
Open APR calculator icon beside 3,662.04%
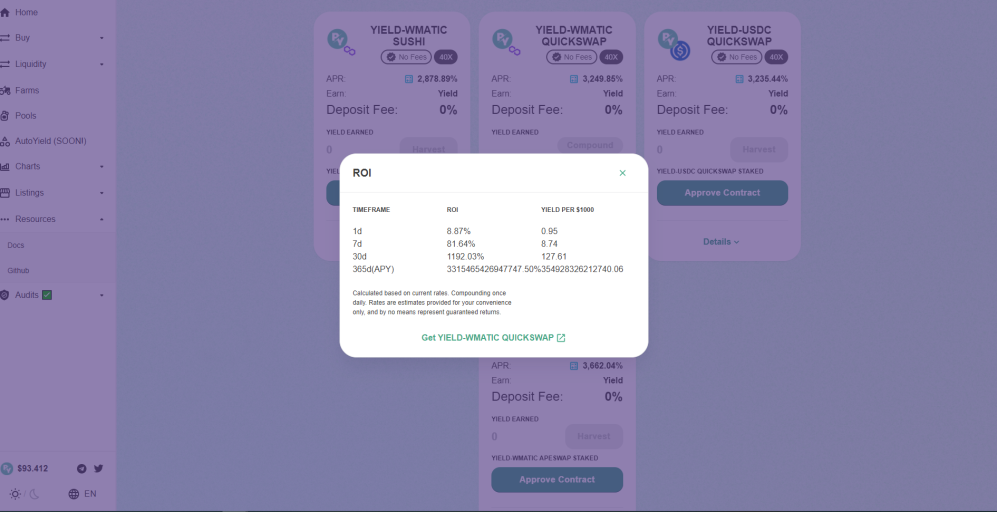coord(574,366)
